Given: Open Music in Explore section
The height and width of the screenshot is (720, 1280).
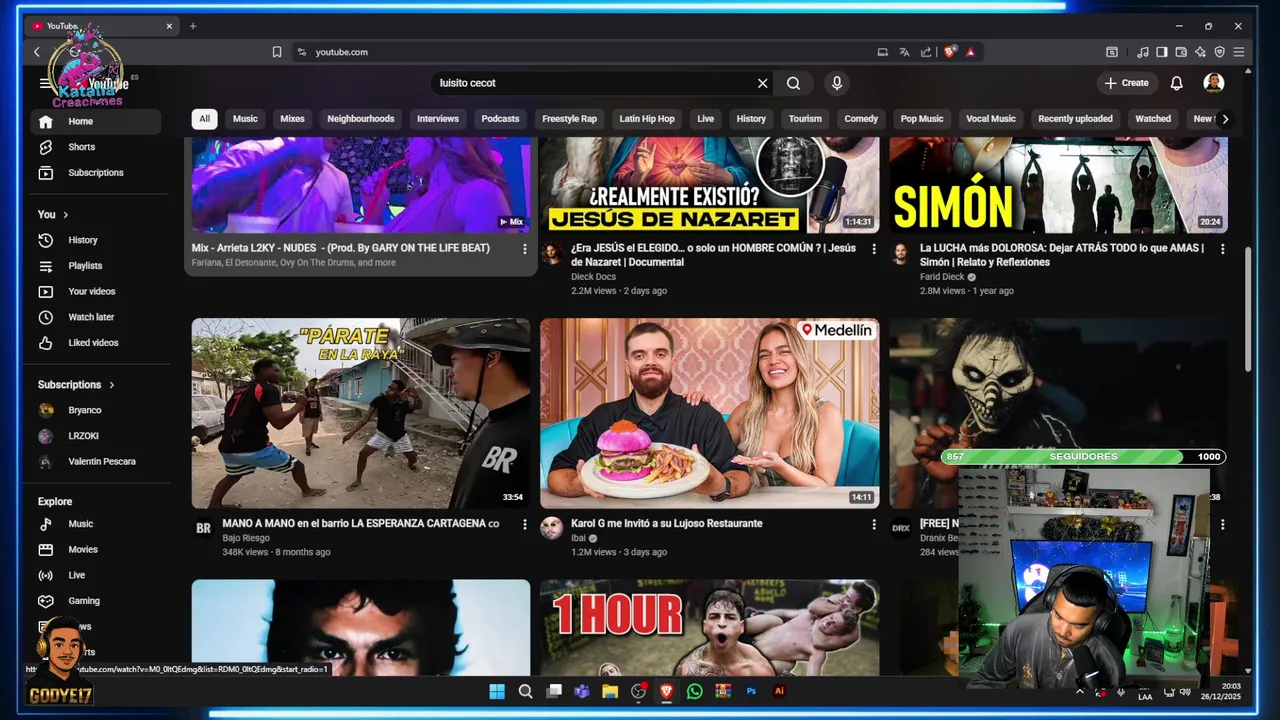Looking at the screenshot, I should click(97, 524).
